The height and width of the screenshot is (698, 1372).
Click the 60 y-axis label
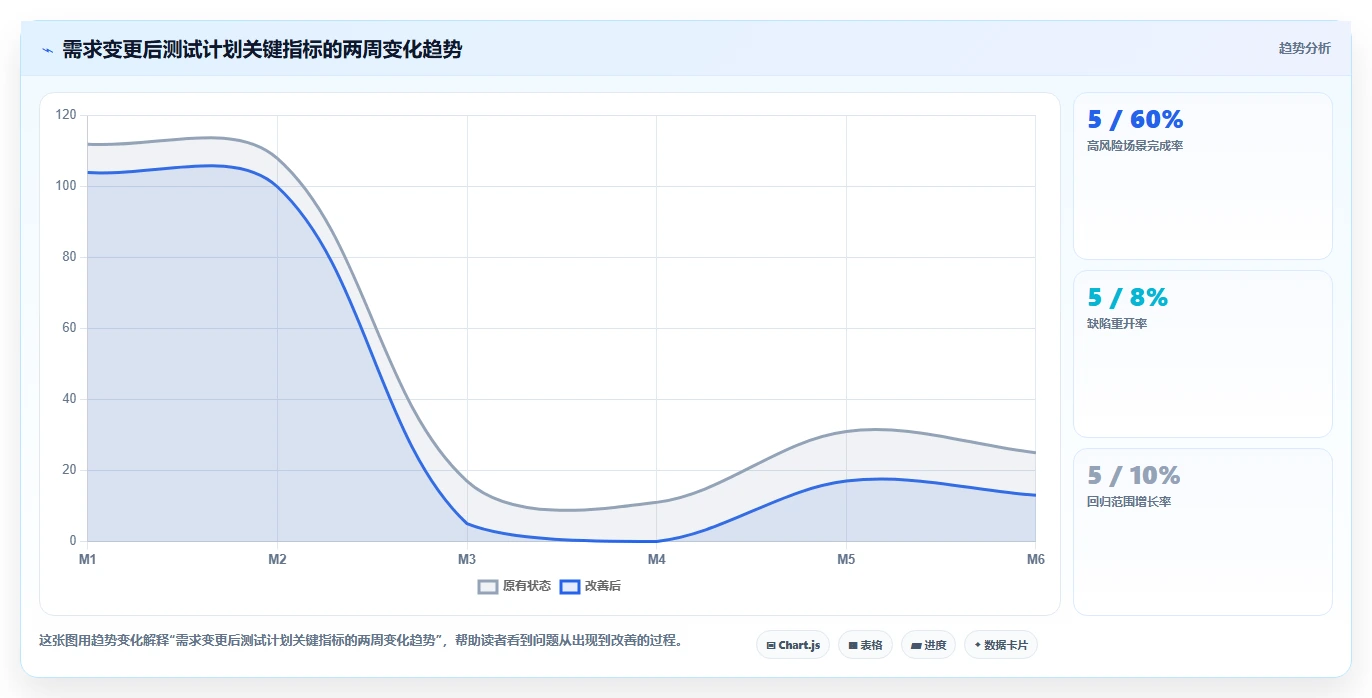pyautogui.click(x=69, y=328)
